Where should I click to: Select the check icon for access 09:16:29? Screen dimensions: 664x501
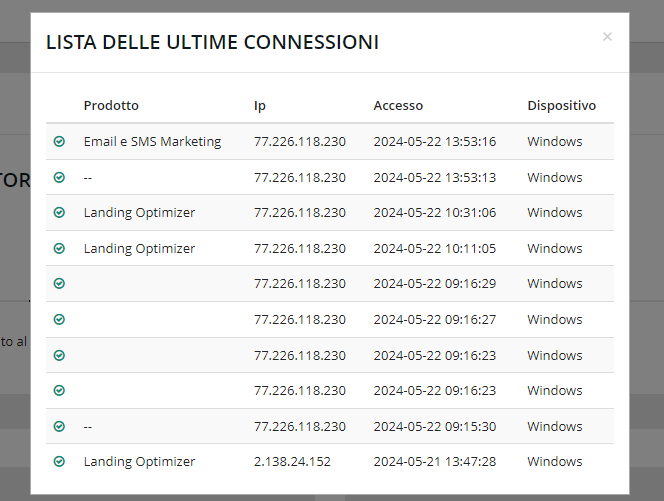click(59, 284)
